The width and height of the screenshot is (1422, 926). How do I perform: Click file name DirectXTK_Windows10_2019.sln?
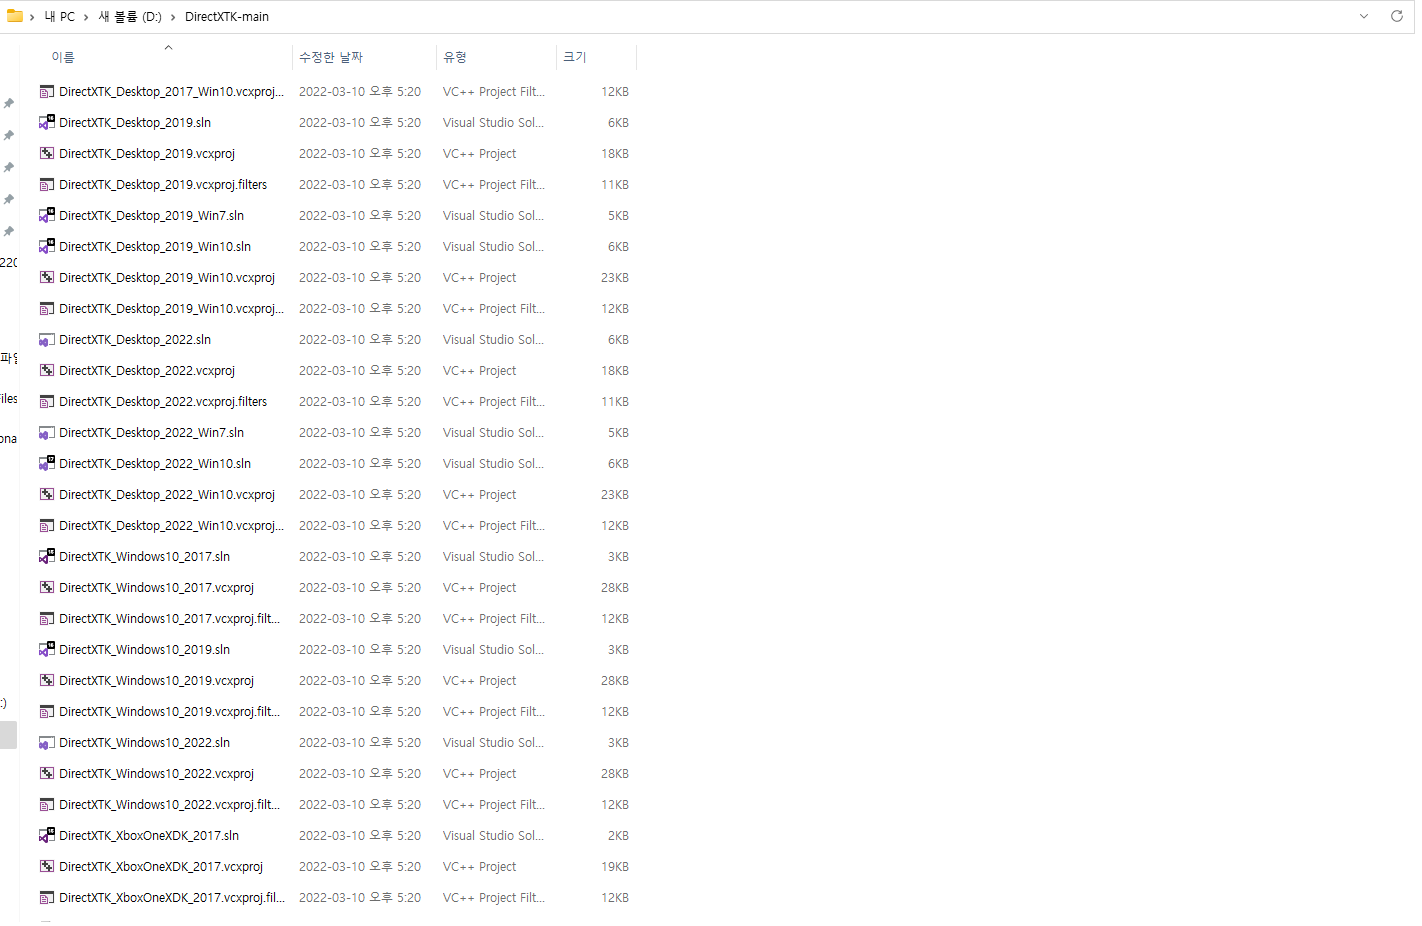tap(144, 650)
